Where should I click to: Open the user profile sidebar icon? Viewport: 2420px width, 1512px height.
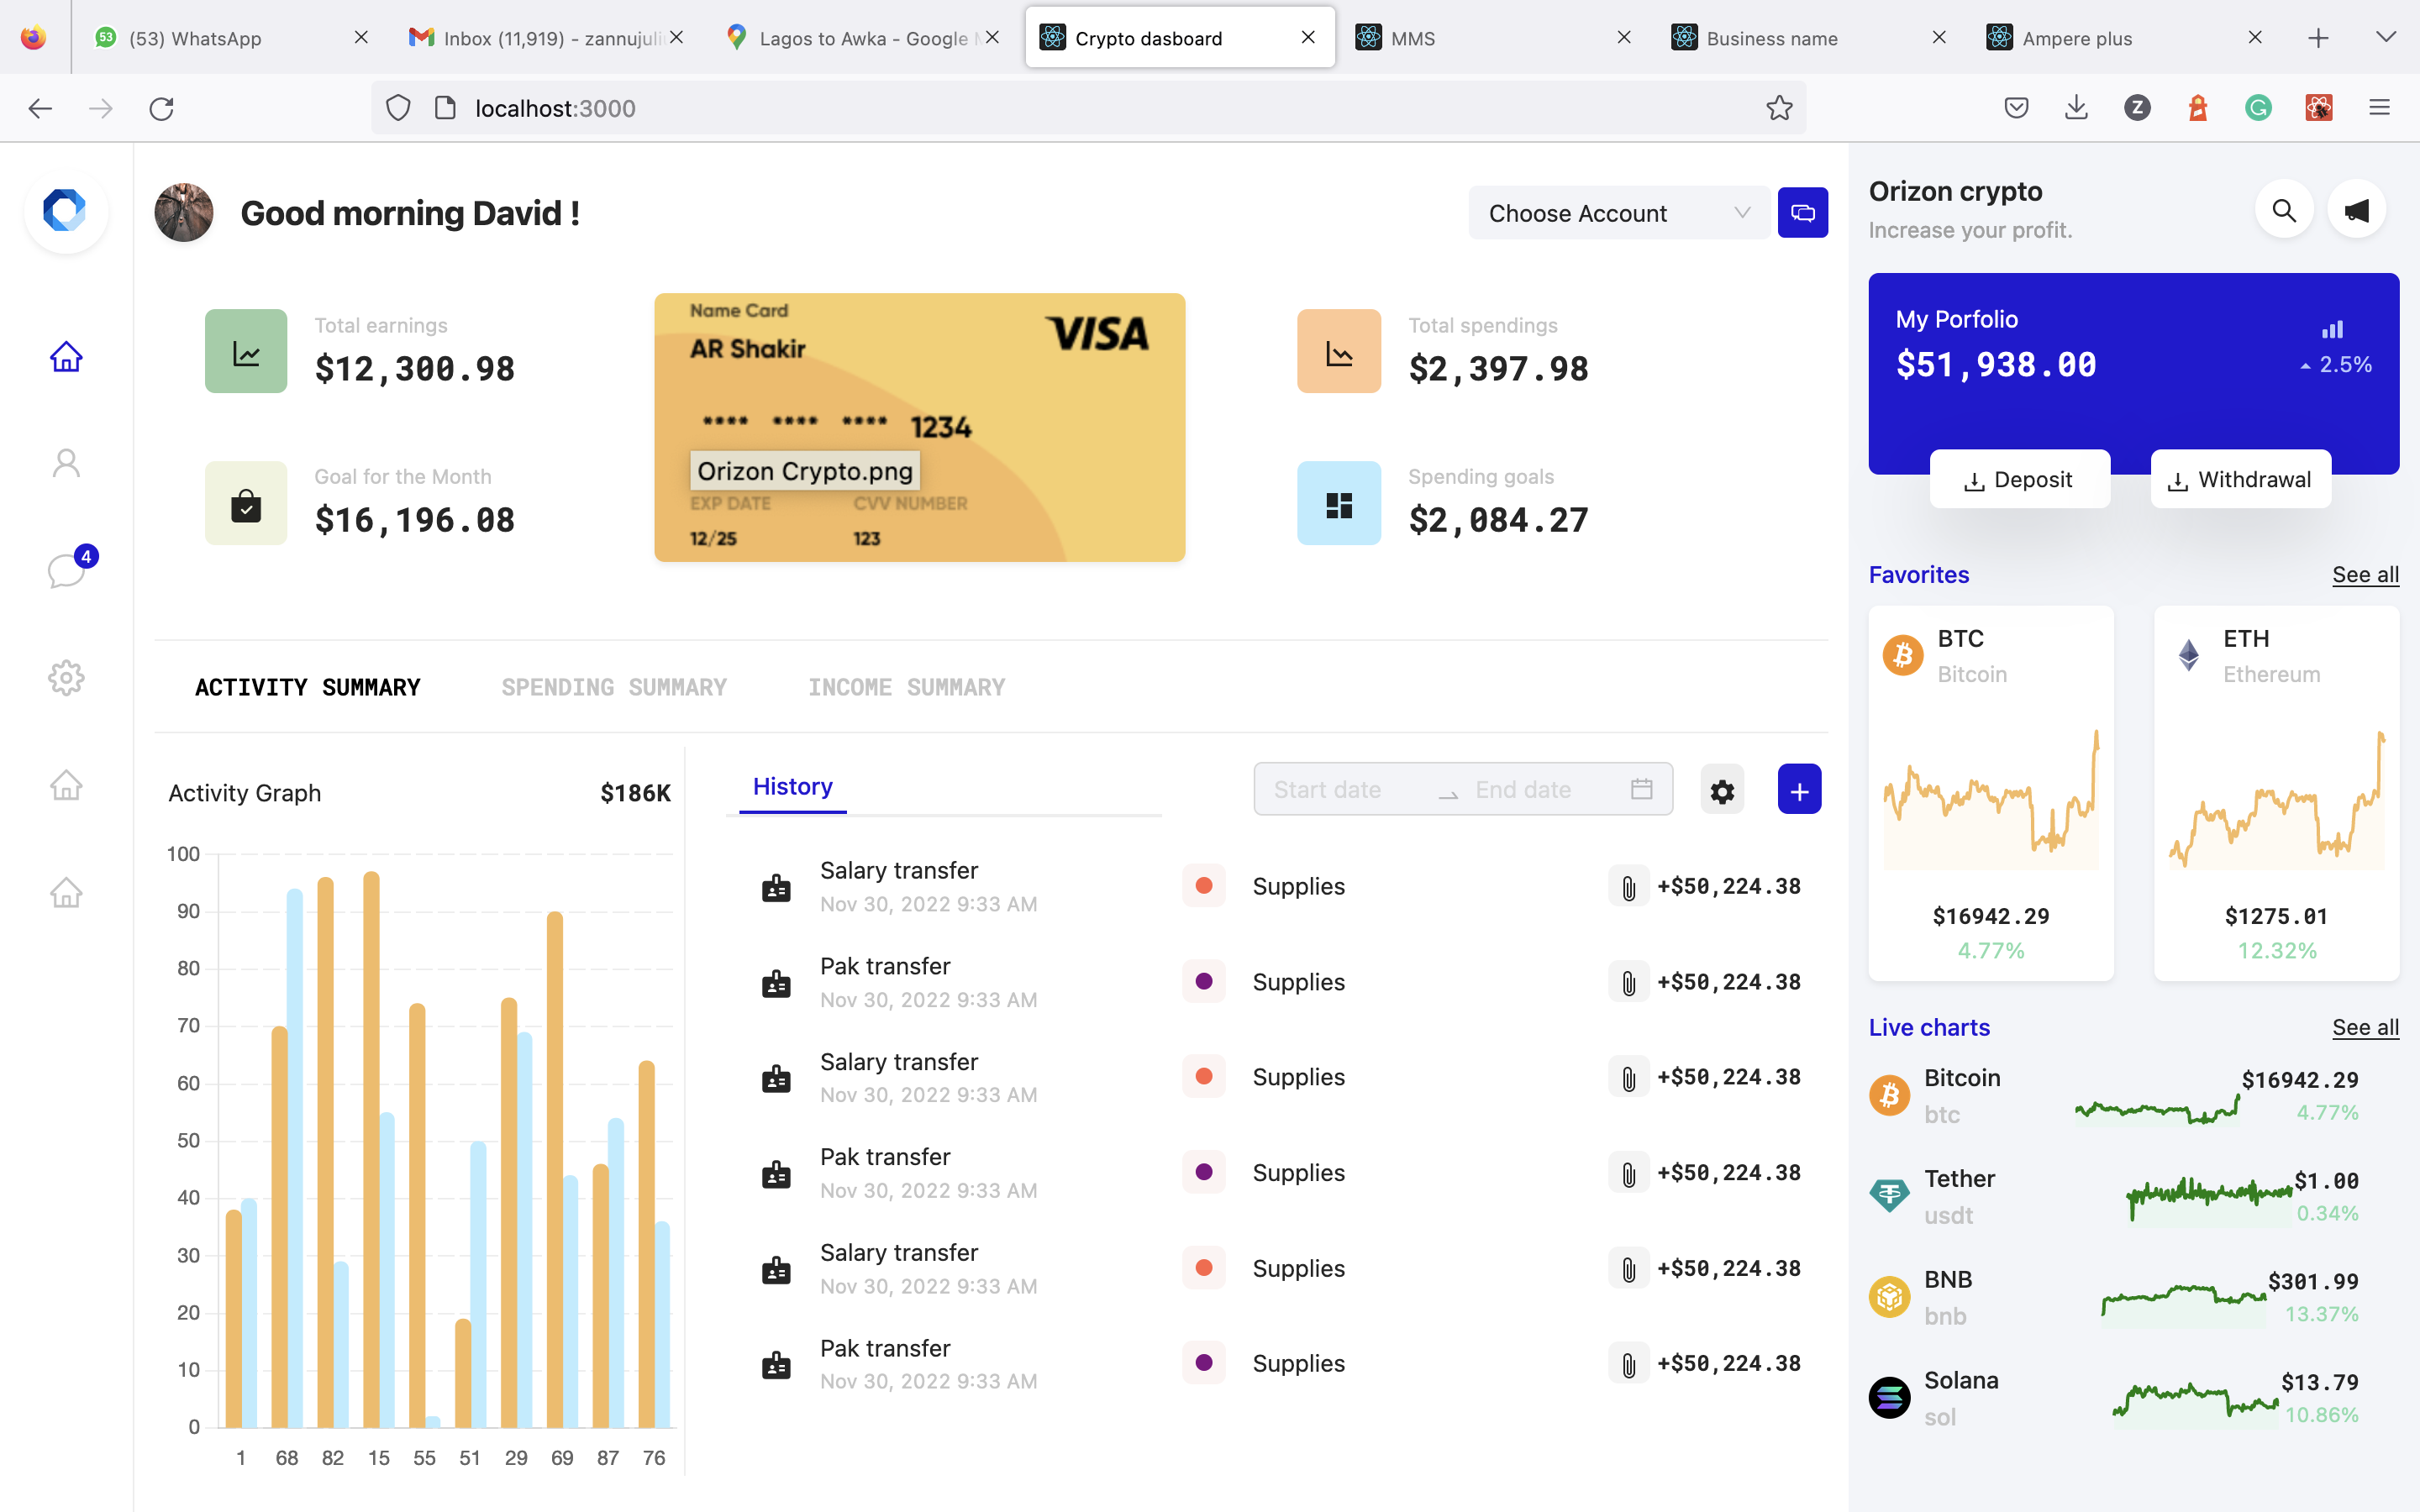[66, 463]
